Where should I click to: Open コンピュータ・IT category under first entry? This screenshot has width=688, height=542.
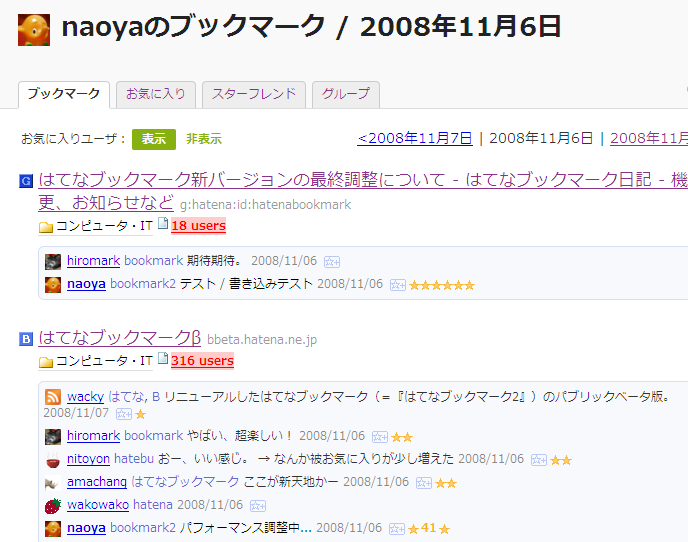pyautogui.click(x=104, y=226)
